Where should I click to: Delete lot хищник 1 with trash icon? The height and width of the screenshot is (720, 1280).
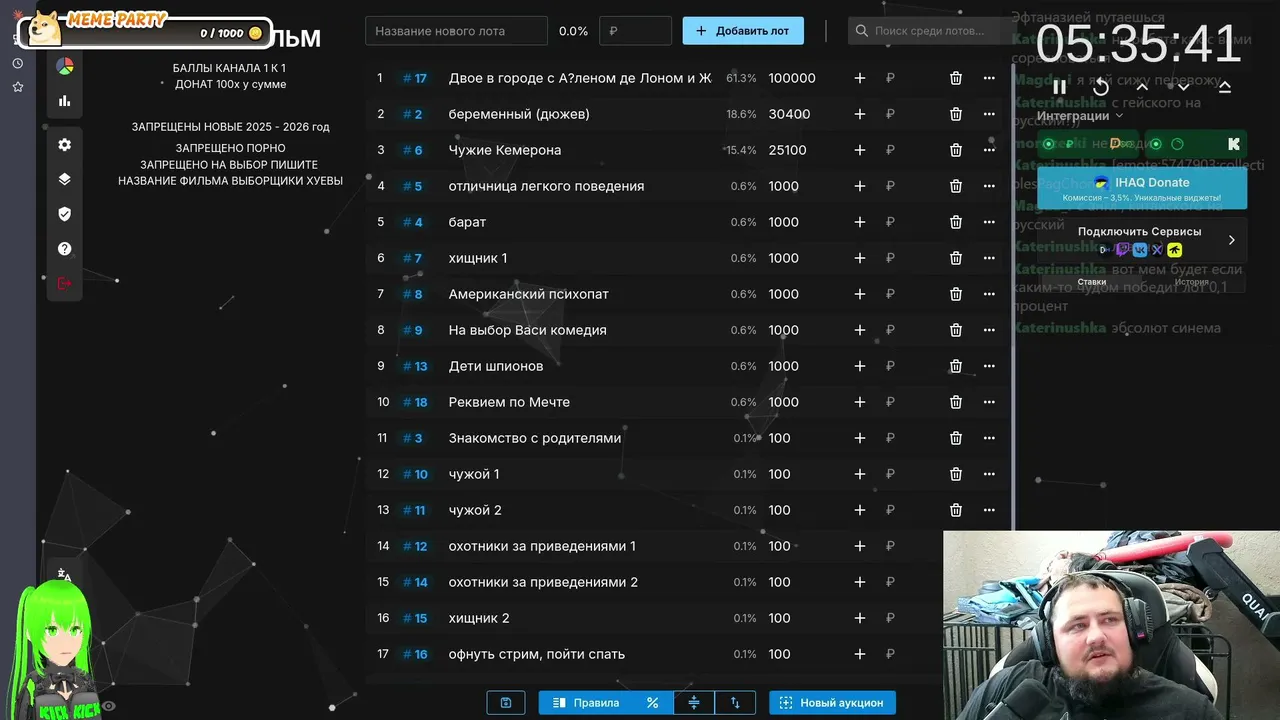point(956,258)
